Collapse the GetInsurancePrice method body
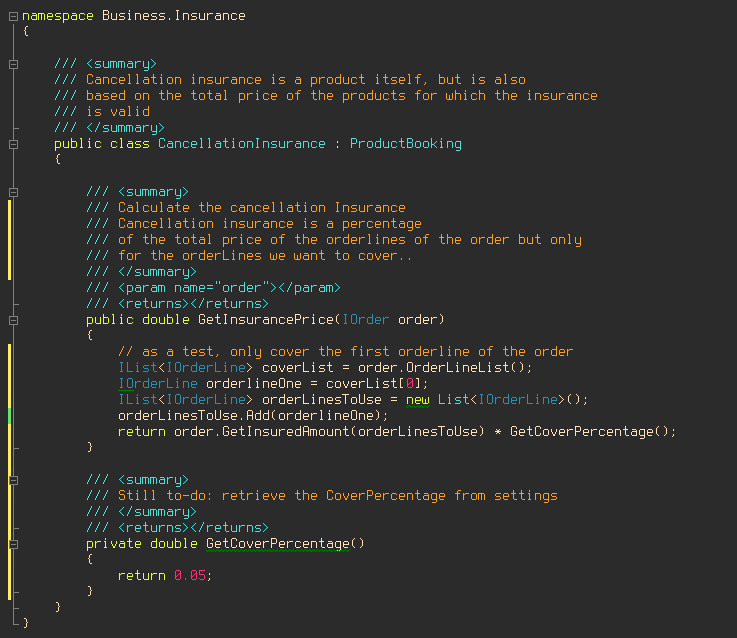Screen dimensions: 737x638 (x=13, y=320)
